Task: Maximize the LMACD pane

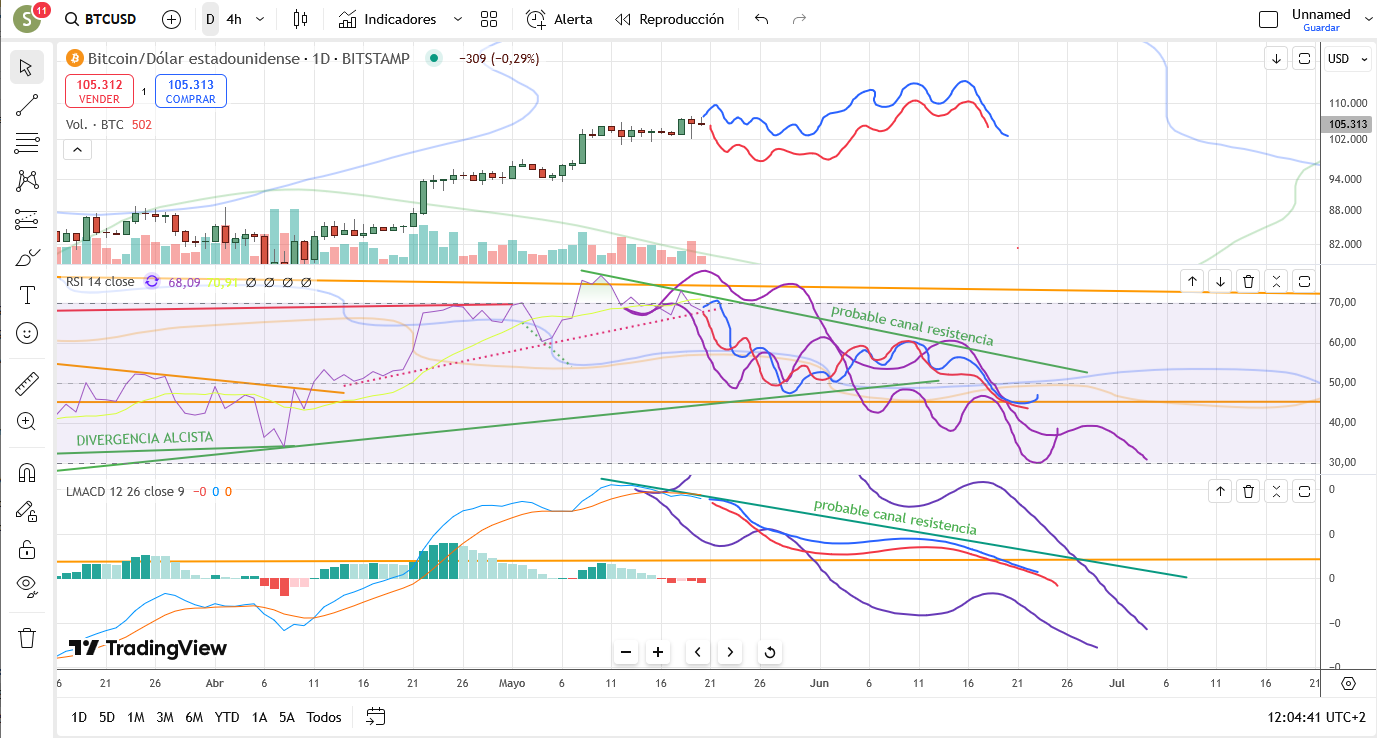Action: pyautogui.click(x=1304, y=490)
